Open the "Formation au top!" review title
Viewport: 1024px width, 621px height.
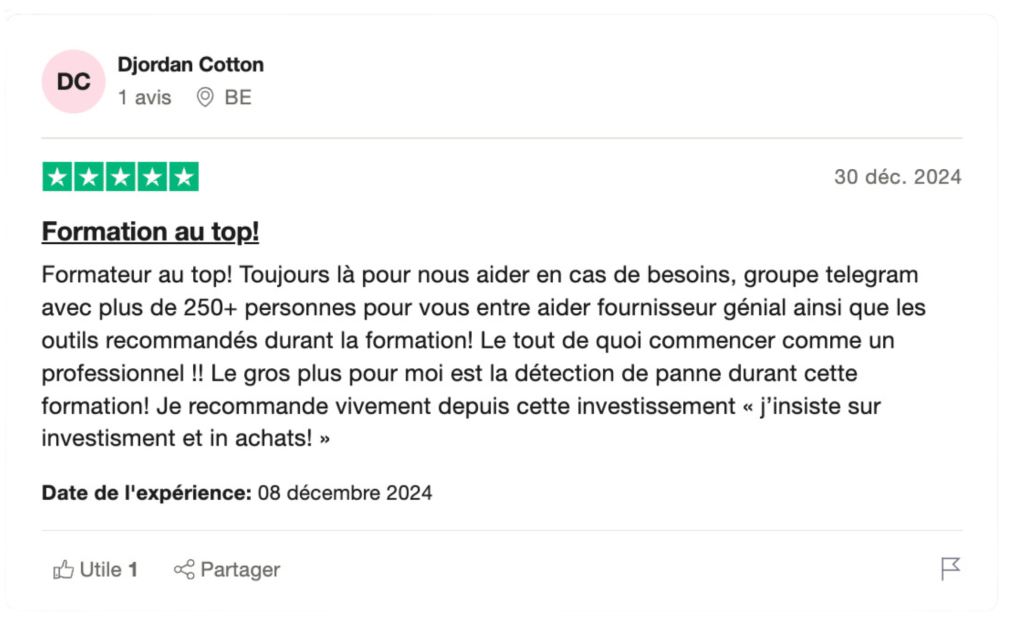(x=150, y=232)
